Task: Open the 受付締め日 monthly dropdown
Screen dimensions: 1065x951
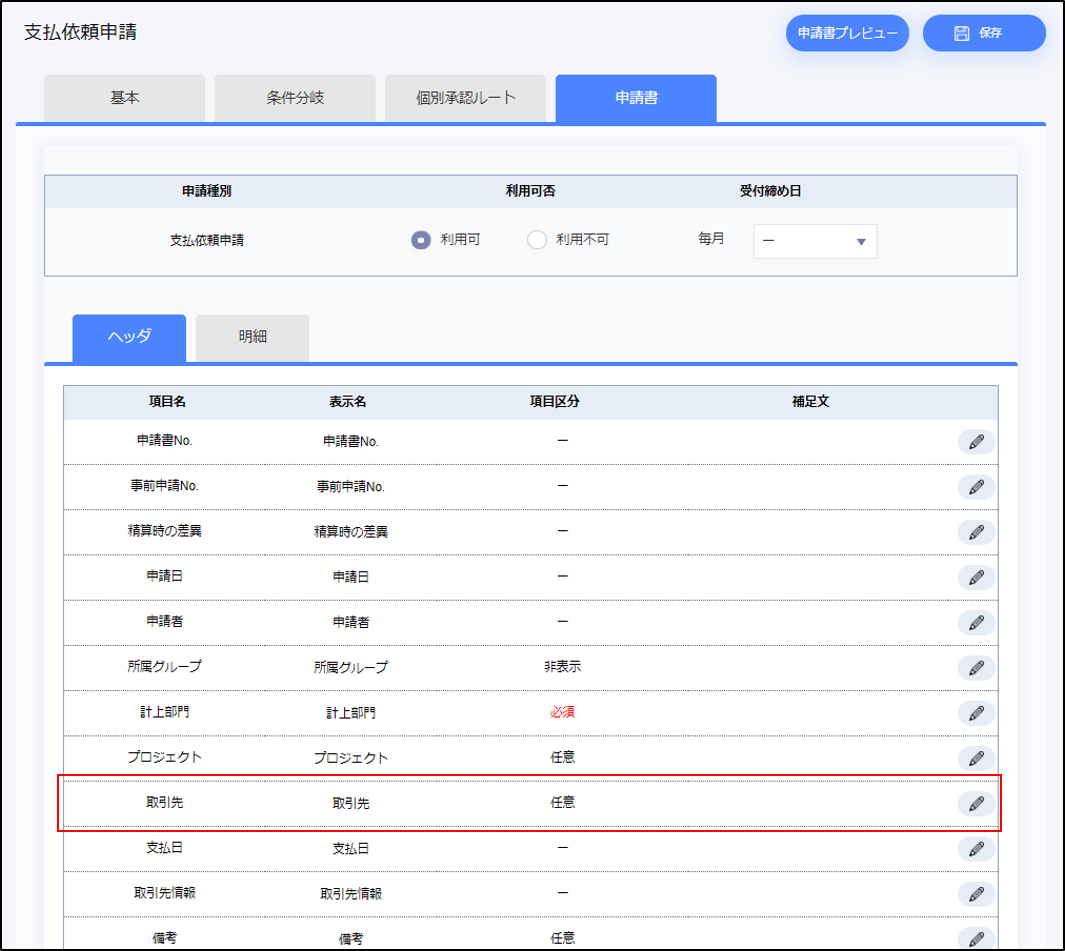Action: tap(815, 241)
